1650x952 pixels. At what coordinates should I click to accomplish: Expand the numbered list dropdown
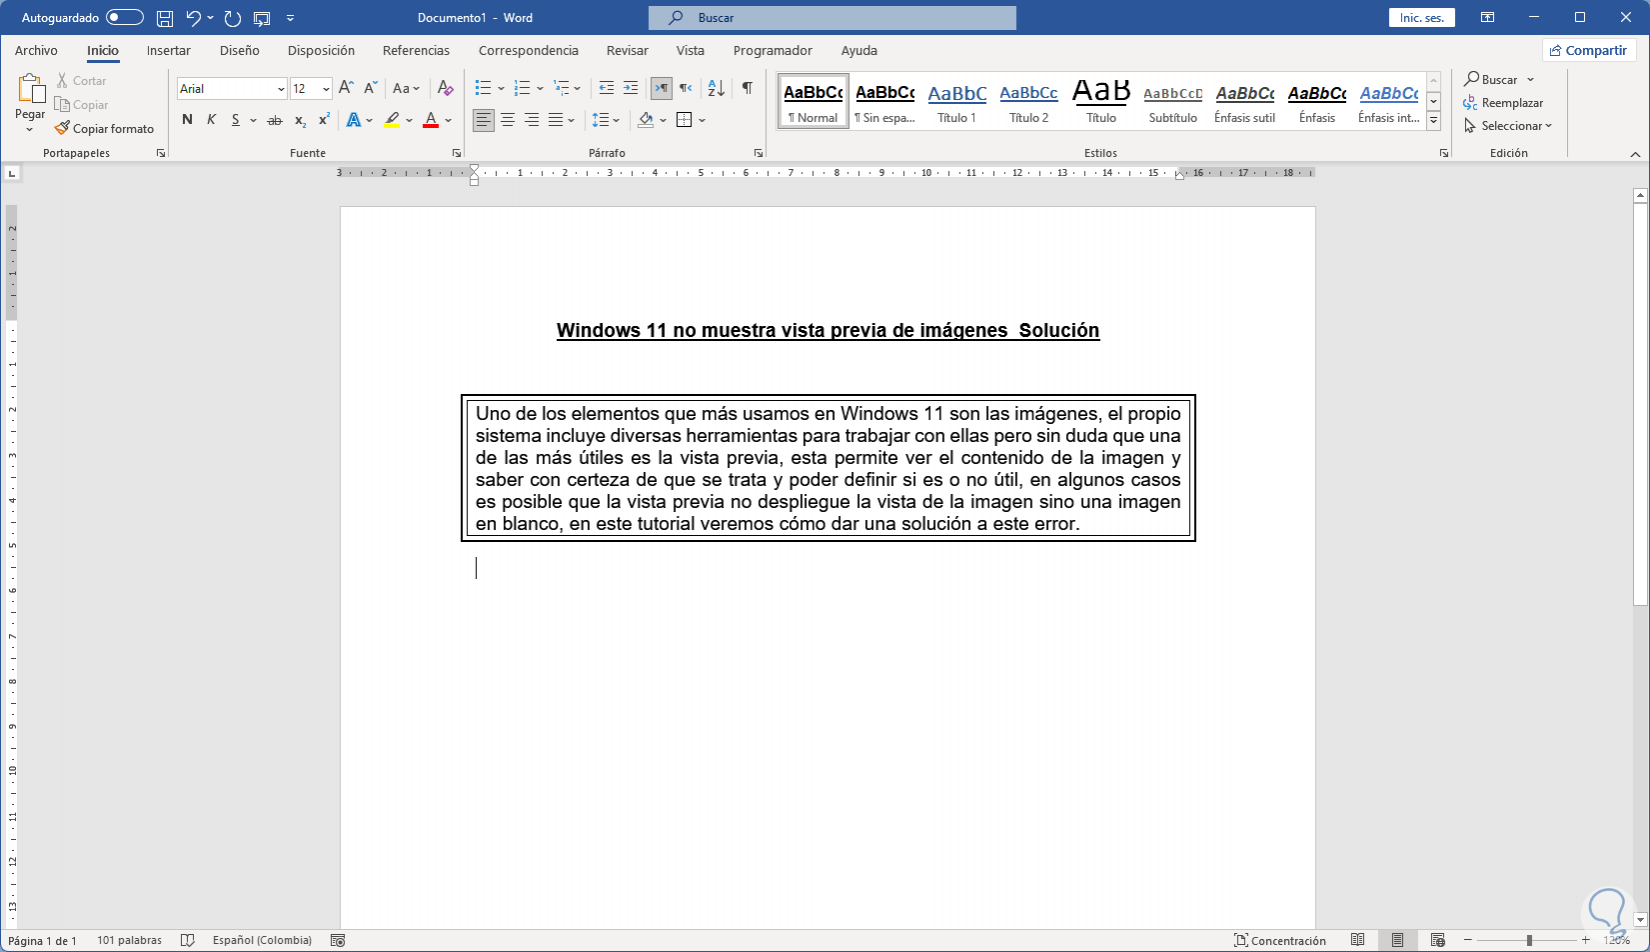click(x=540, y=88)
